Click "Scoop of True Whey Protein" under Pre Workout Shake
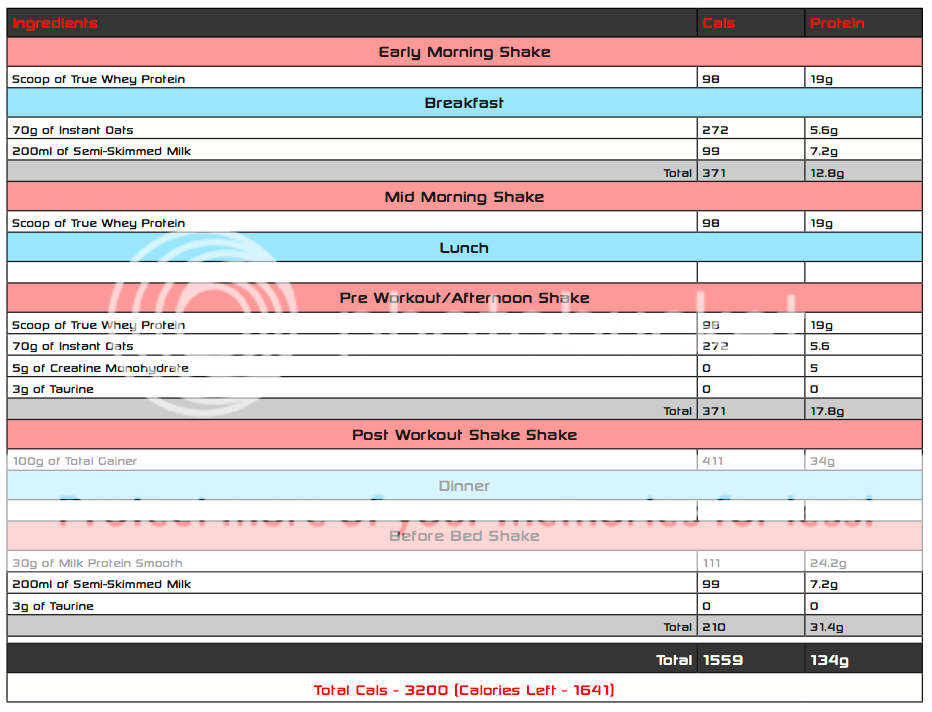 99,325
